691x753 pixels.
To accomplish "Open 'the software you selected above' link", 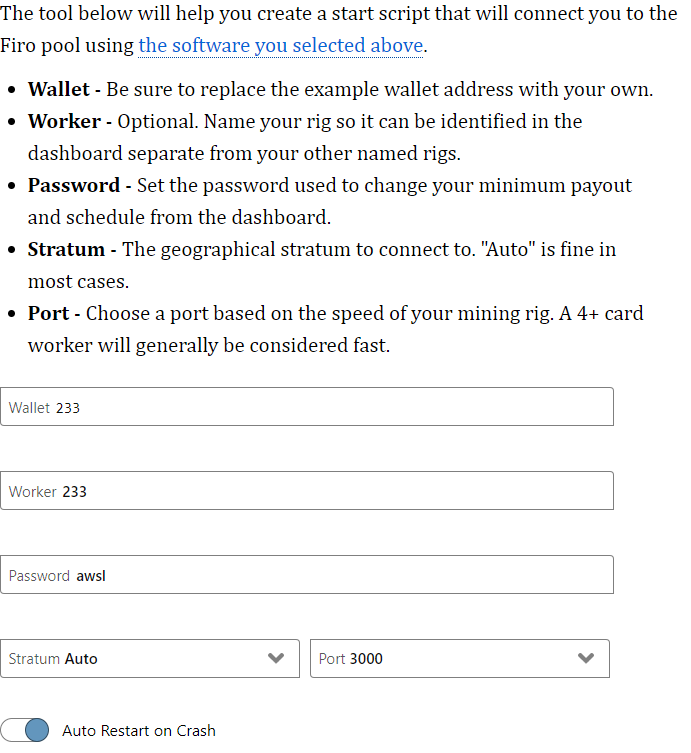I will [280, 46].
